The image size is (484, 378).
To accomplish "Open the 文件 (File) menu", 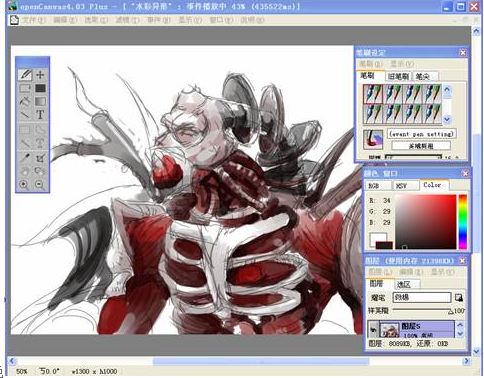I will [x=33, y=20].
